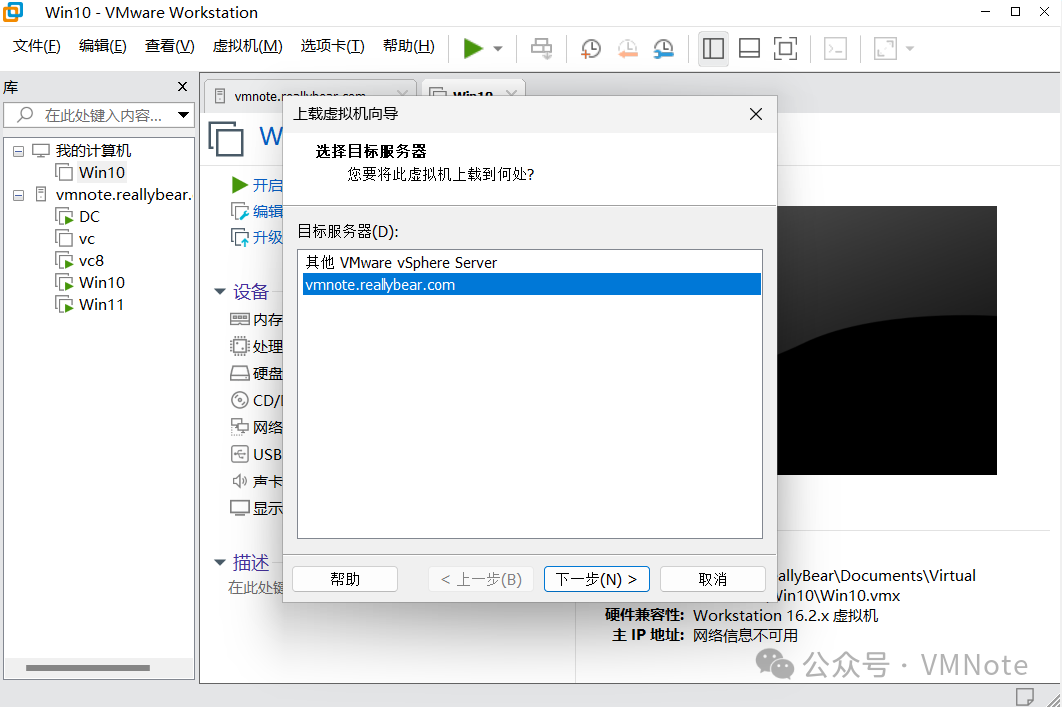Click the 下一步(N) > button
The width and height of the screenshot is (1062, 707).
pos(597,579)
